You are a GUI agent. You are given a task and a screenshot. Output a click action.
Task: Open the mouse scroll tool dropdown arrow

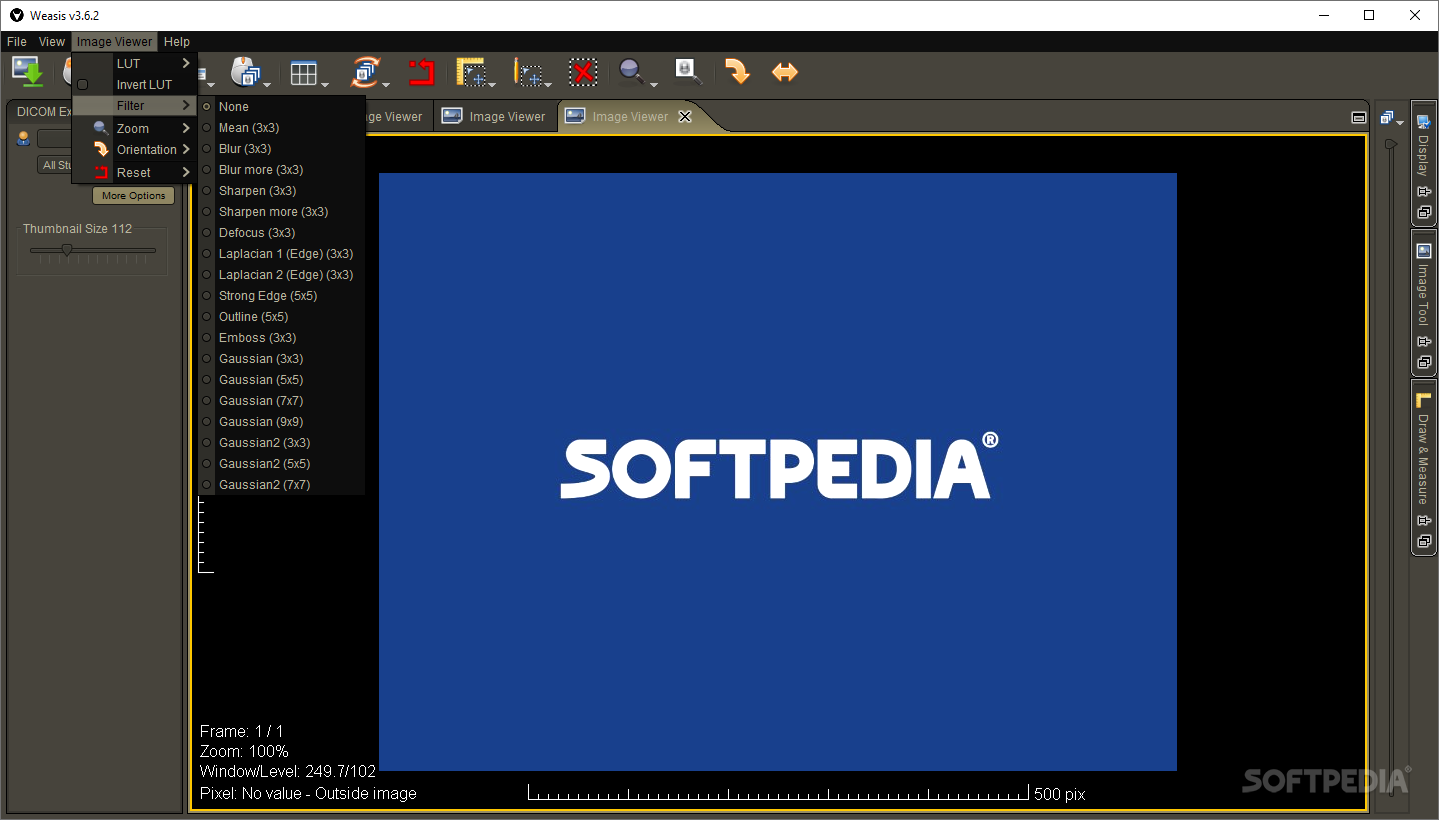click(267, 84)
